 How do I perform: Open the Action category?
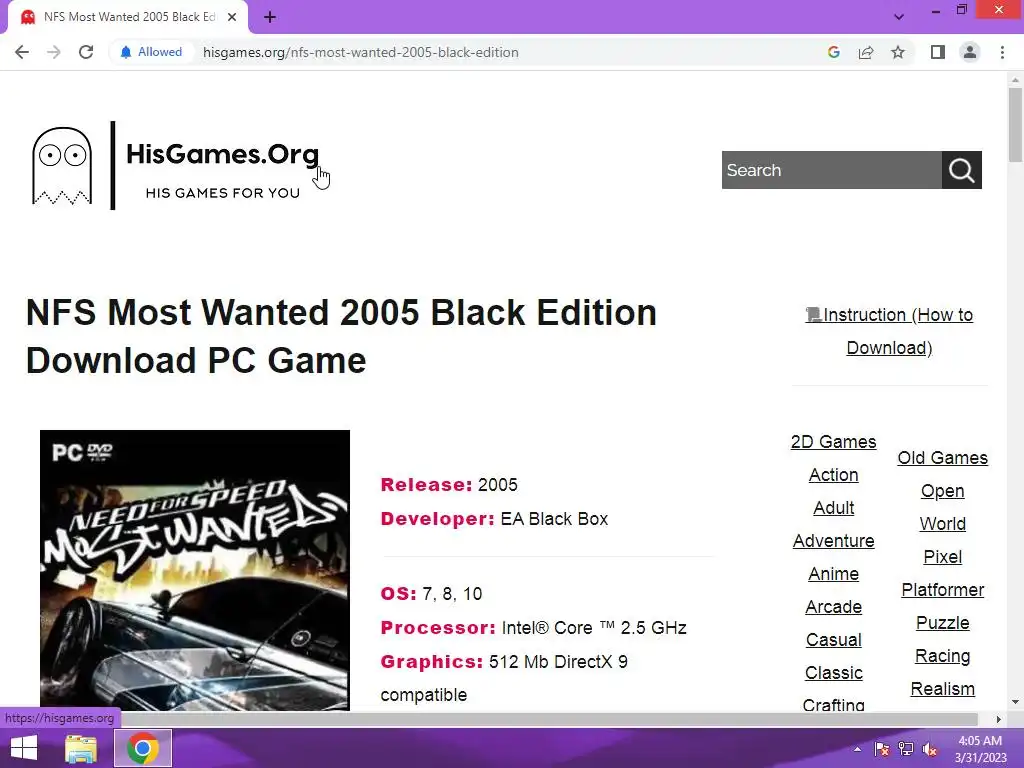833,475
